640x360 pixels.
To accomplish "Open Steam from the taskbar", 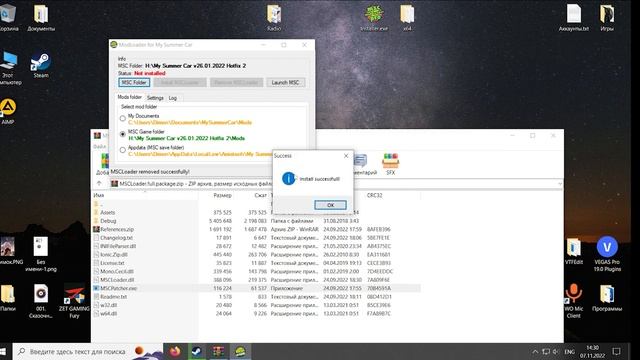I will coord(197,351).
